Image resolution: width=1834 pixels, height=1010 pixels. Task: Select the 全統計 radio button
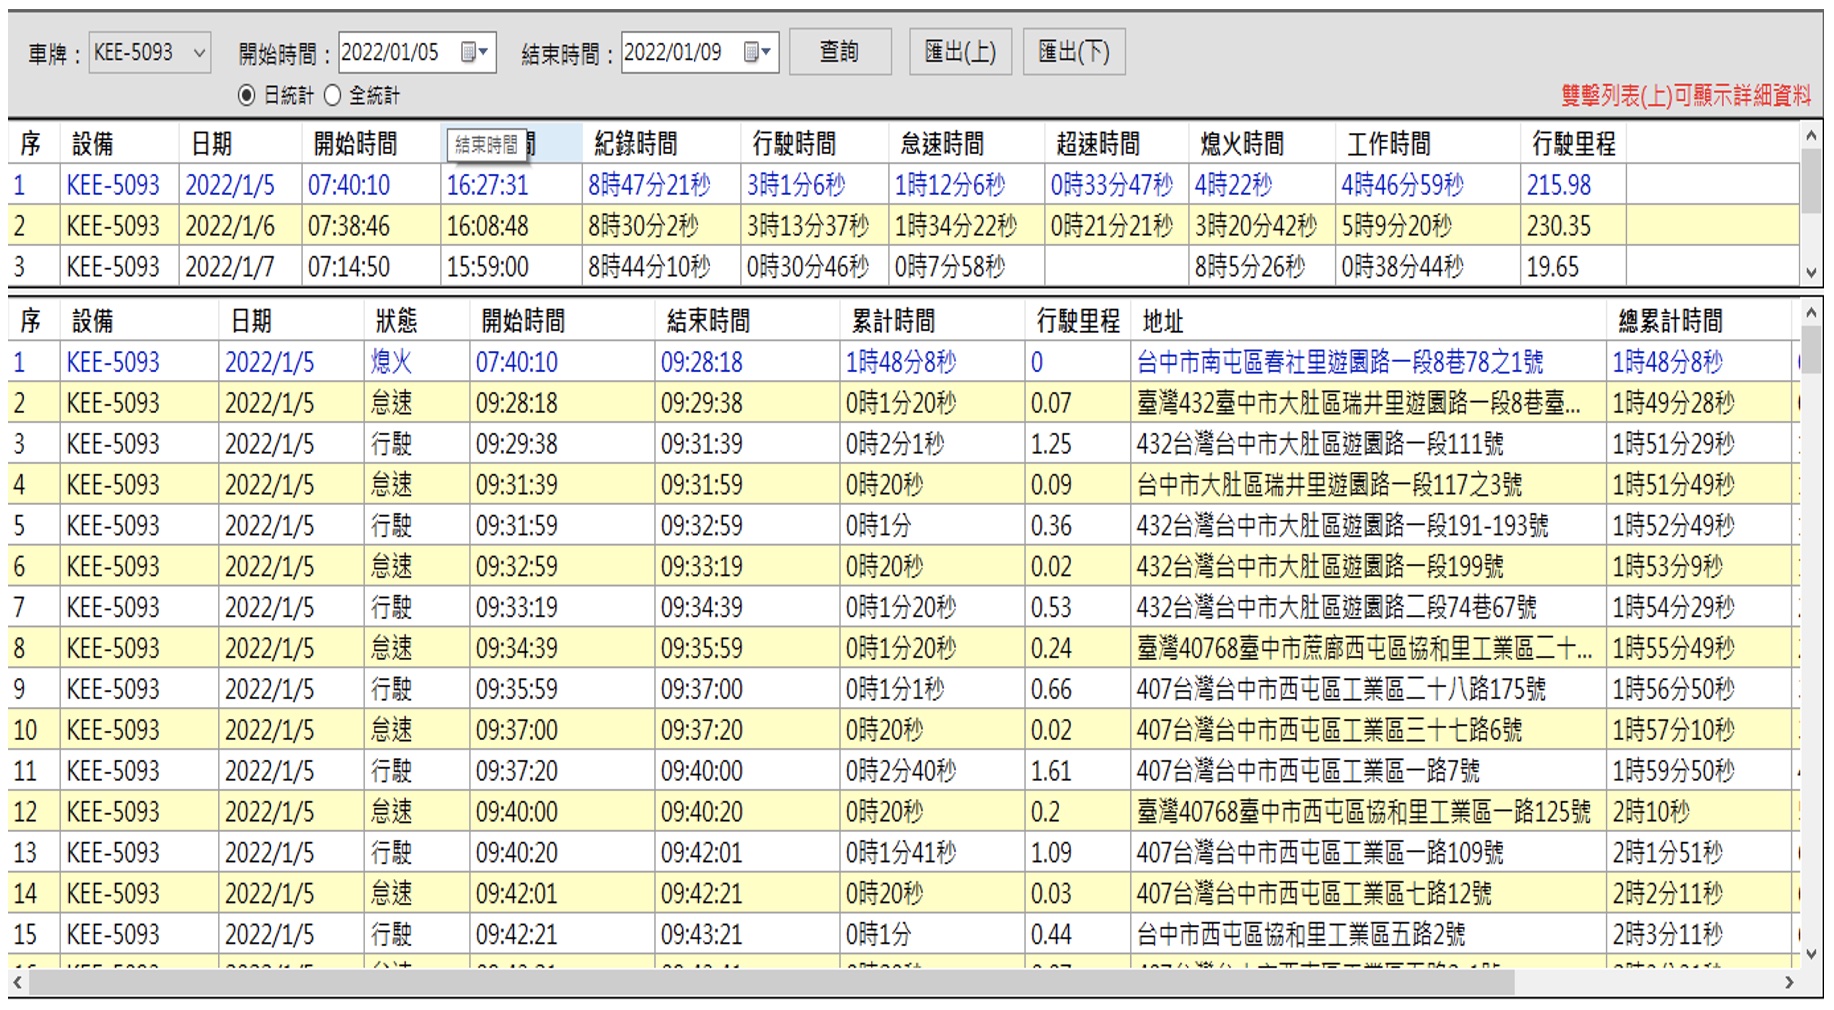(332, 96)
